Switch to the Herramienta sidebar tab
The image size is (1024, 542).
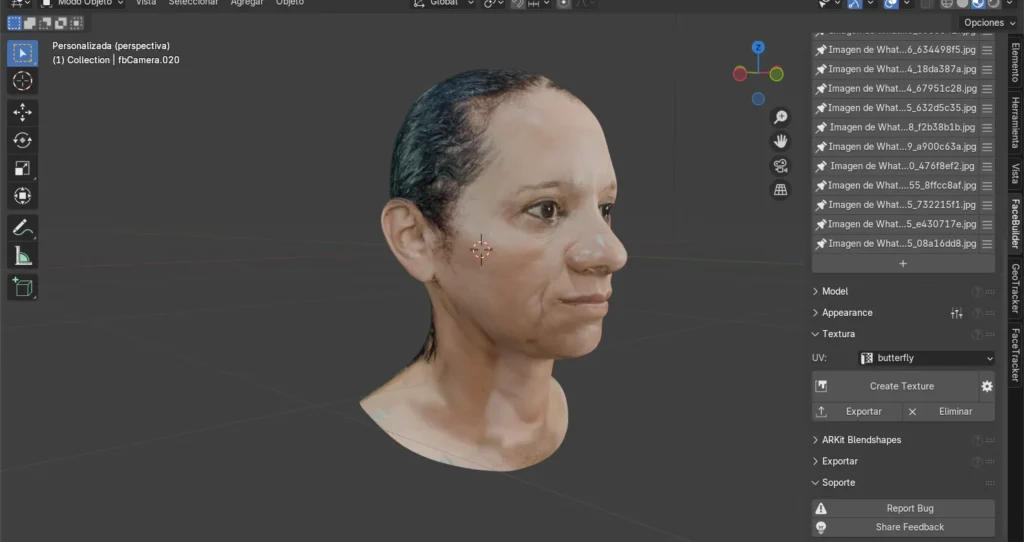click(x=1016, y=123)
